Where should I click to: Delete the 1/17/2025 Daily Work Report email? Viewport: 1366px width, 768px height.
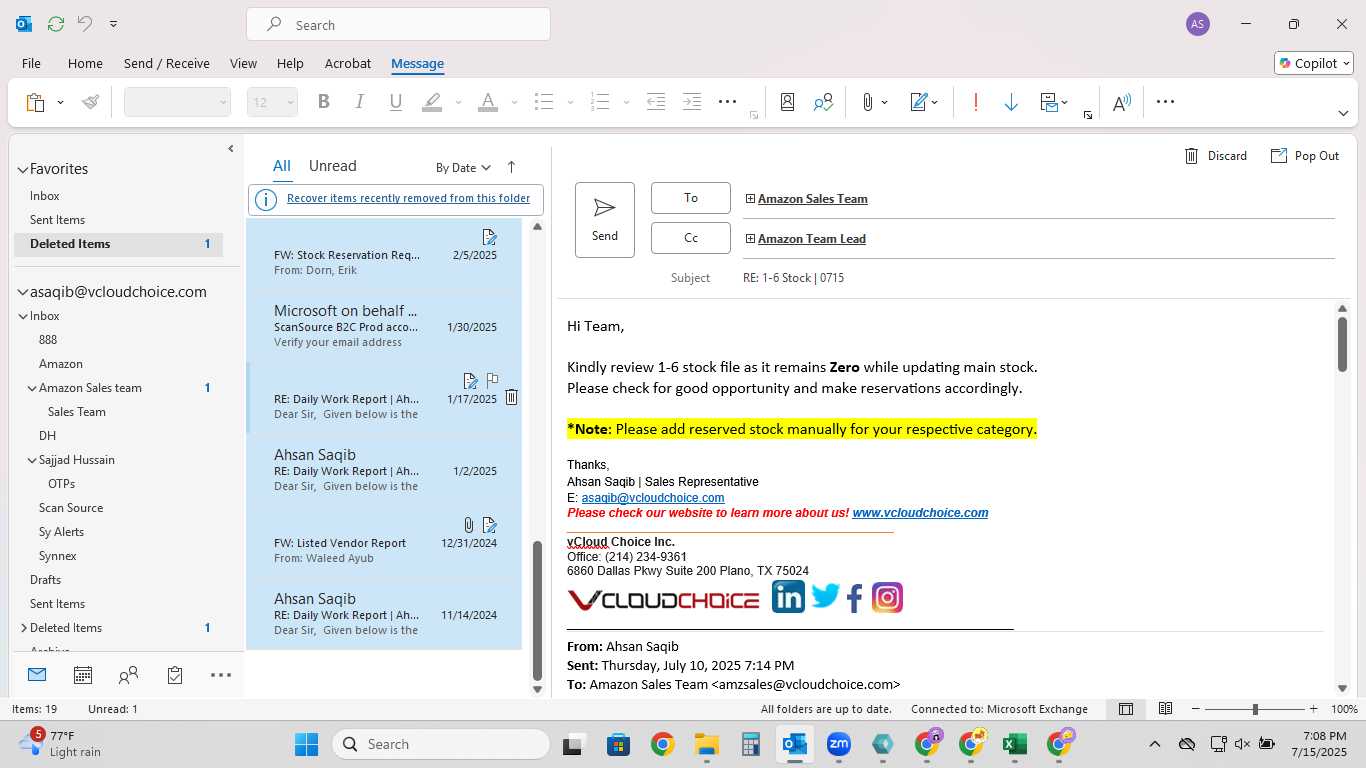click(x=511, y=397)
